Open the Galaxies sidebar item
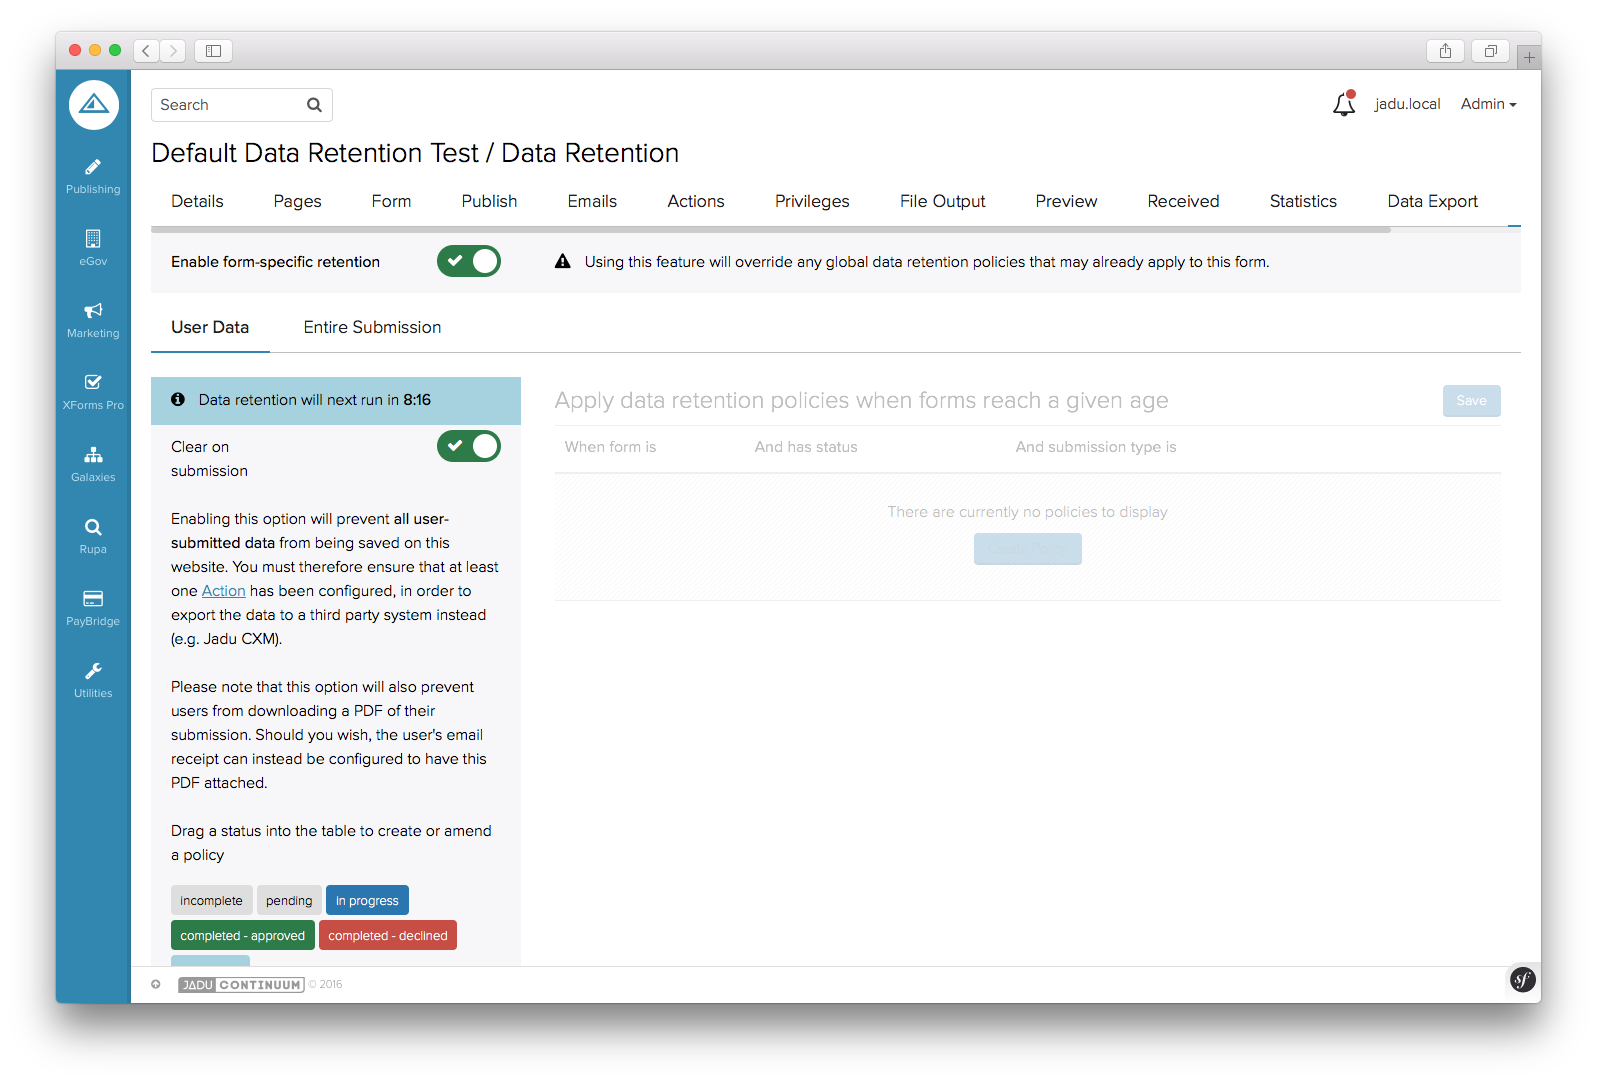 click(x=93, y=464)
